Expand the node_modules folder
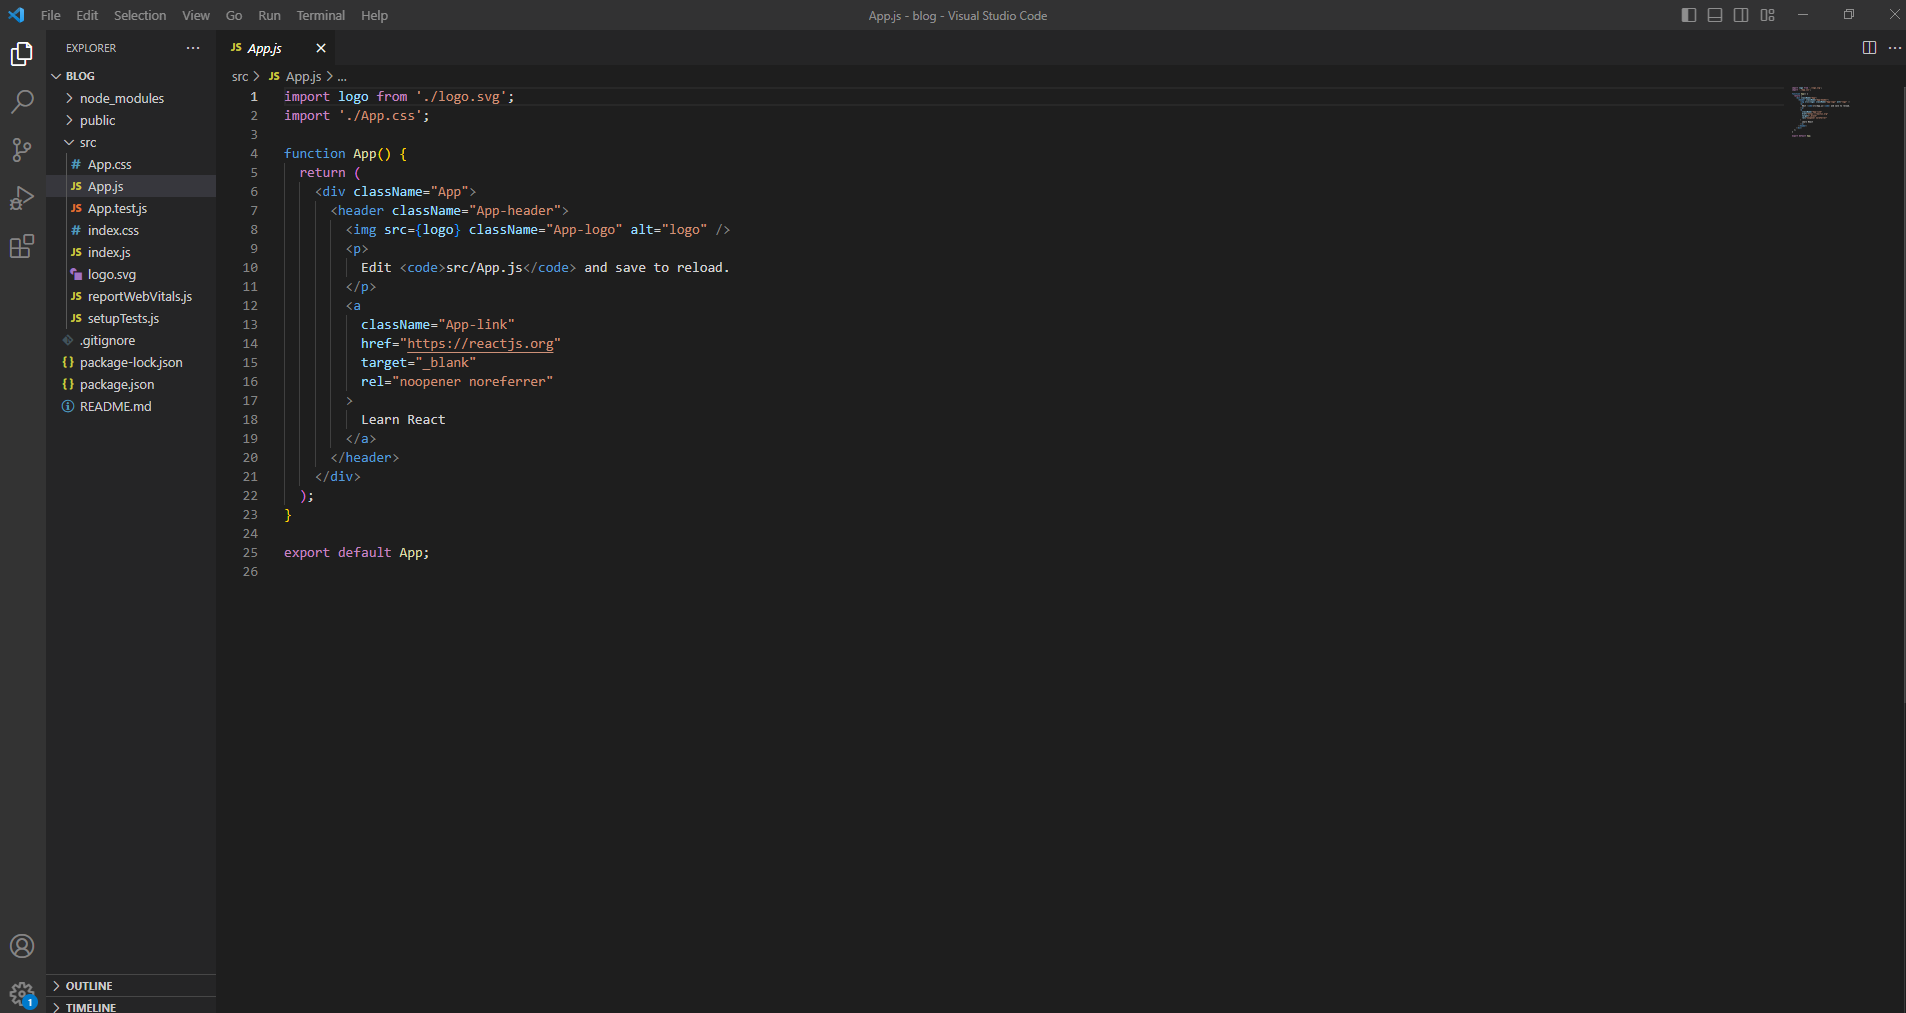 coord(131,98)
